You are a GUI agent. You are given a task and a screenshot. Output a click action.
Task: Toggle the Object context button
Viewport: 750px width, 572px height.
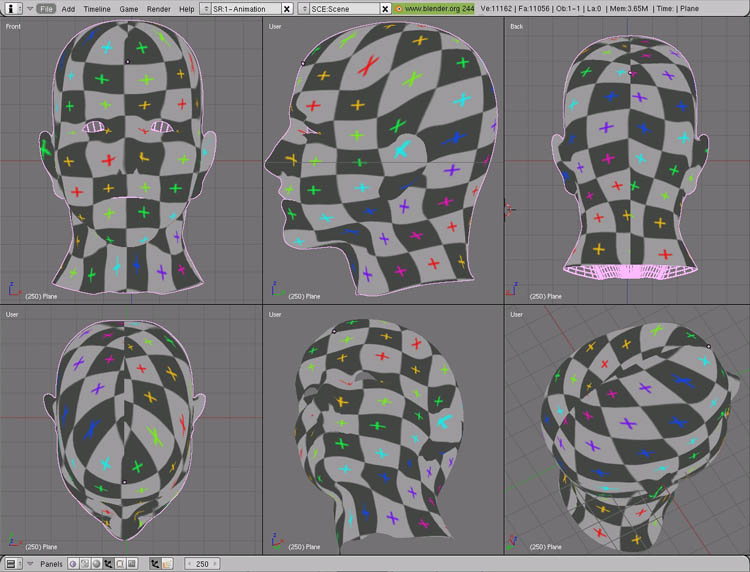pos(107,564)
